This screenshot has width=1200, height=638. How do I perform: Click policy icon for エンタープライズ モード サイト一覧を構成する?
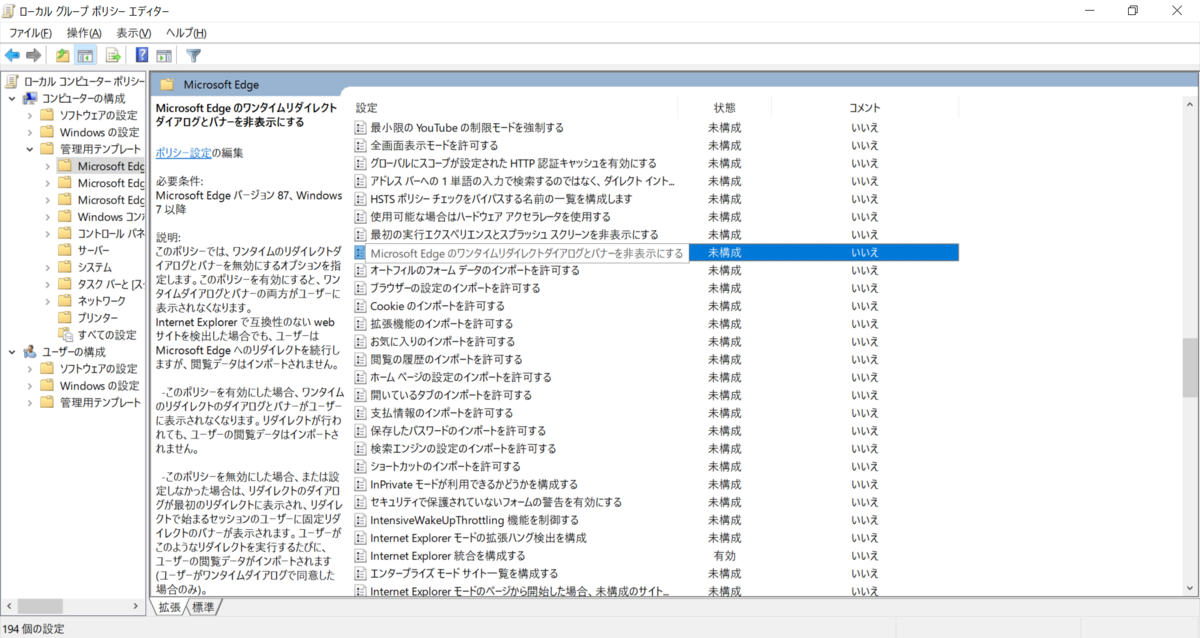click(x=362, y=574)
